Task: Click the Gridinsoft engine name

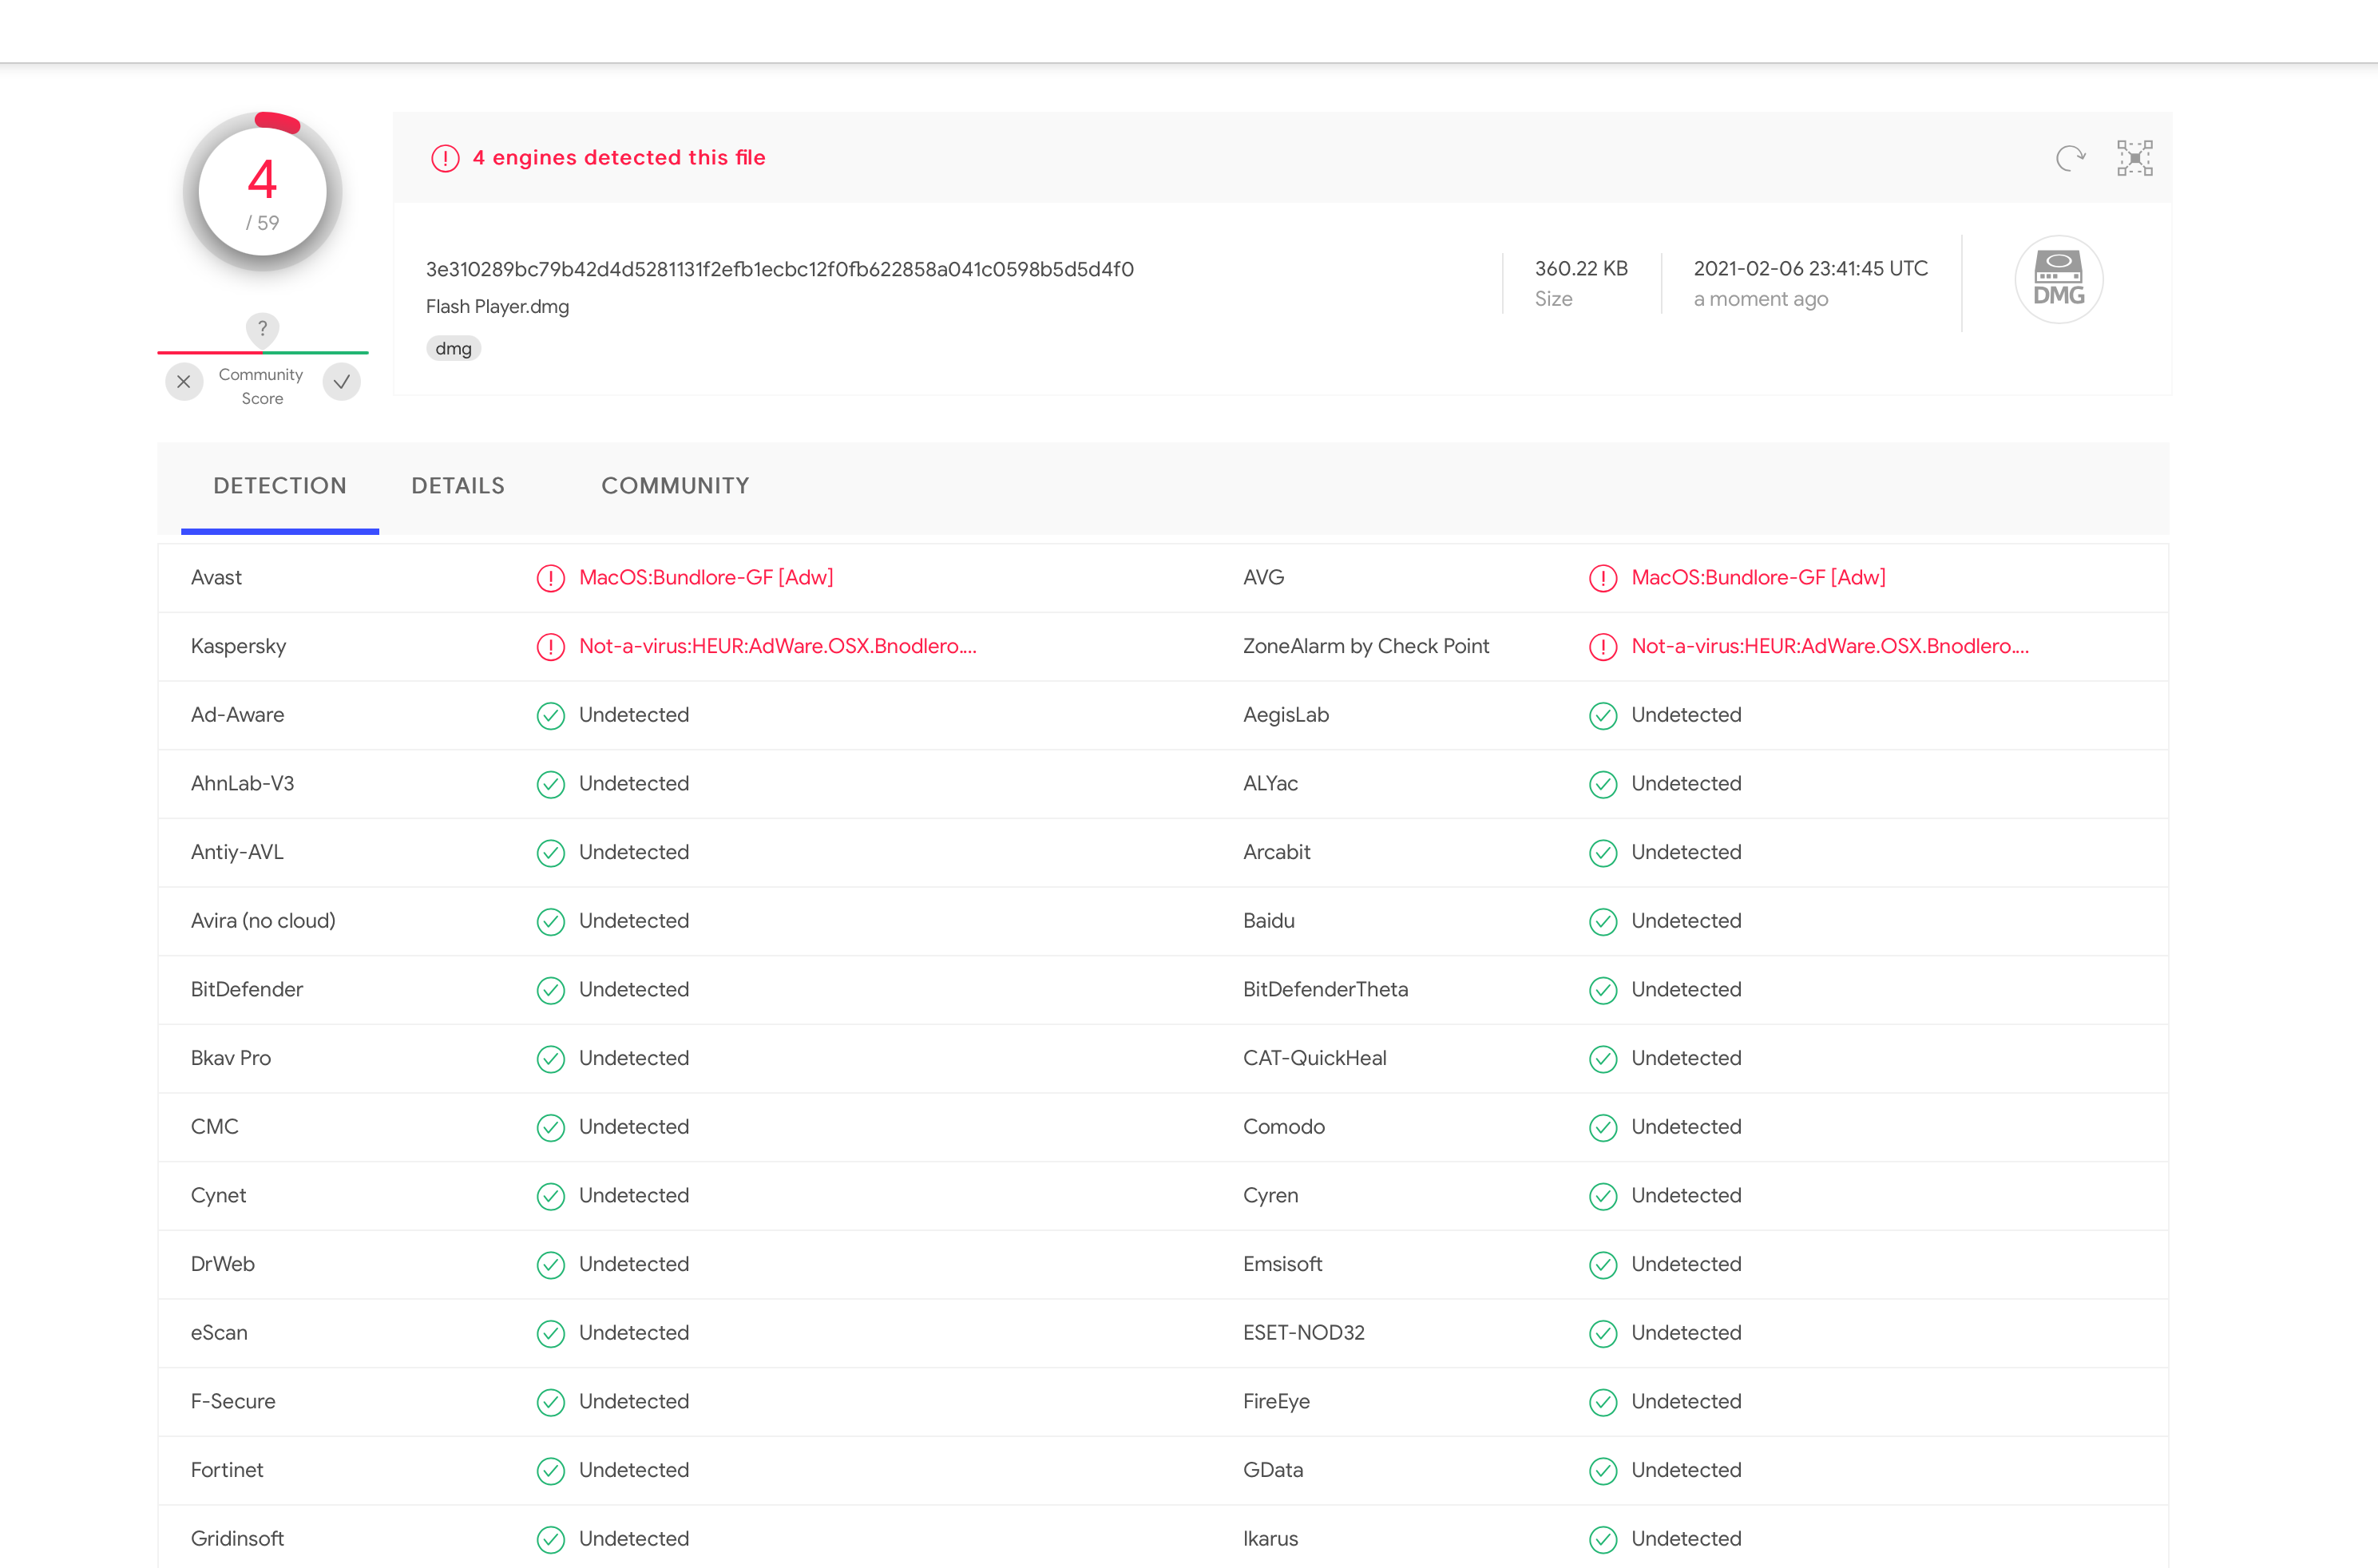Action: click(x=237, y=1538)
